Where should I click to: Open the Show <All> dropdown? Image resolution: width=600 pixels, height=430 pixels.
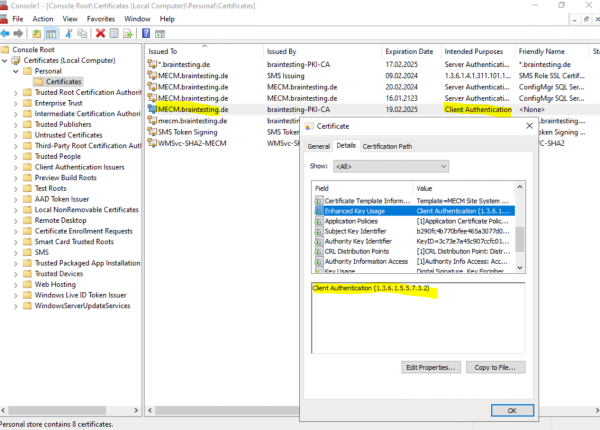(x=391, y=166)
